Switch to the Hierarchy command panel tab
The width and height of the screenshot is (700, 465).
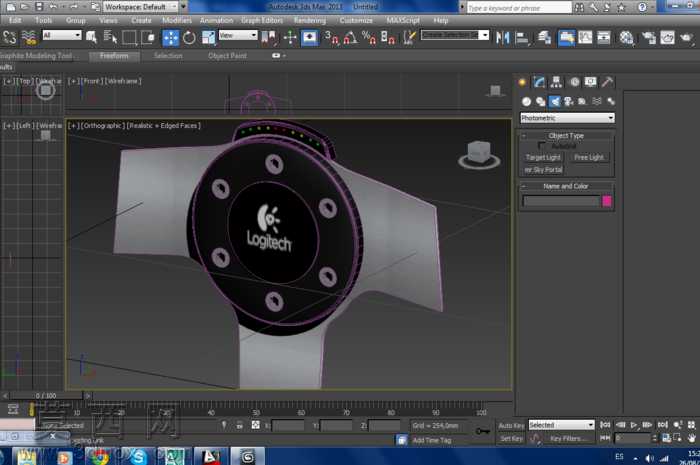pyautogui.click(x=556, y=82)
